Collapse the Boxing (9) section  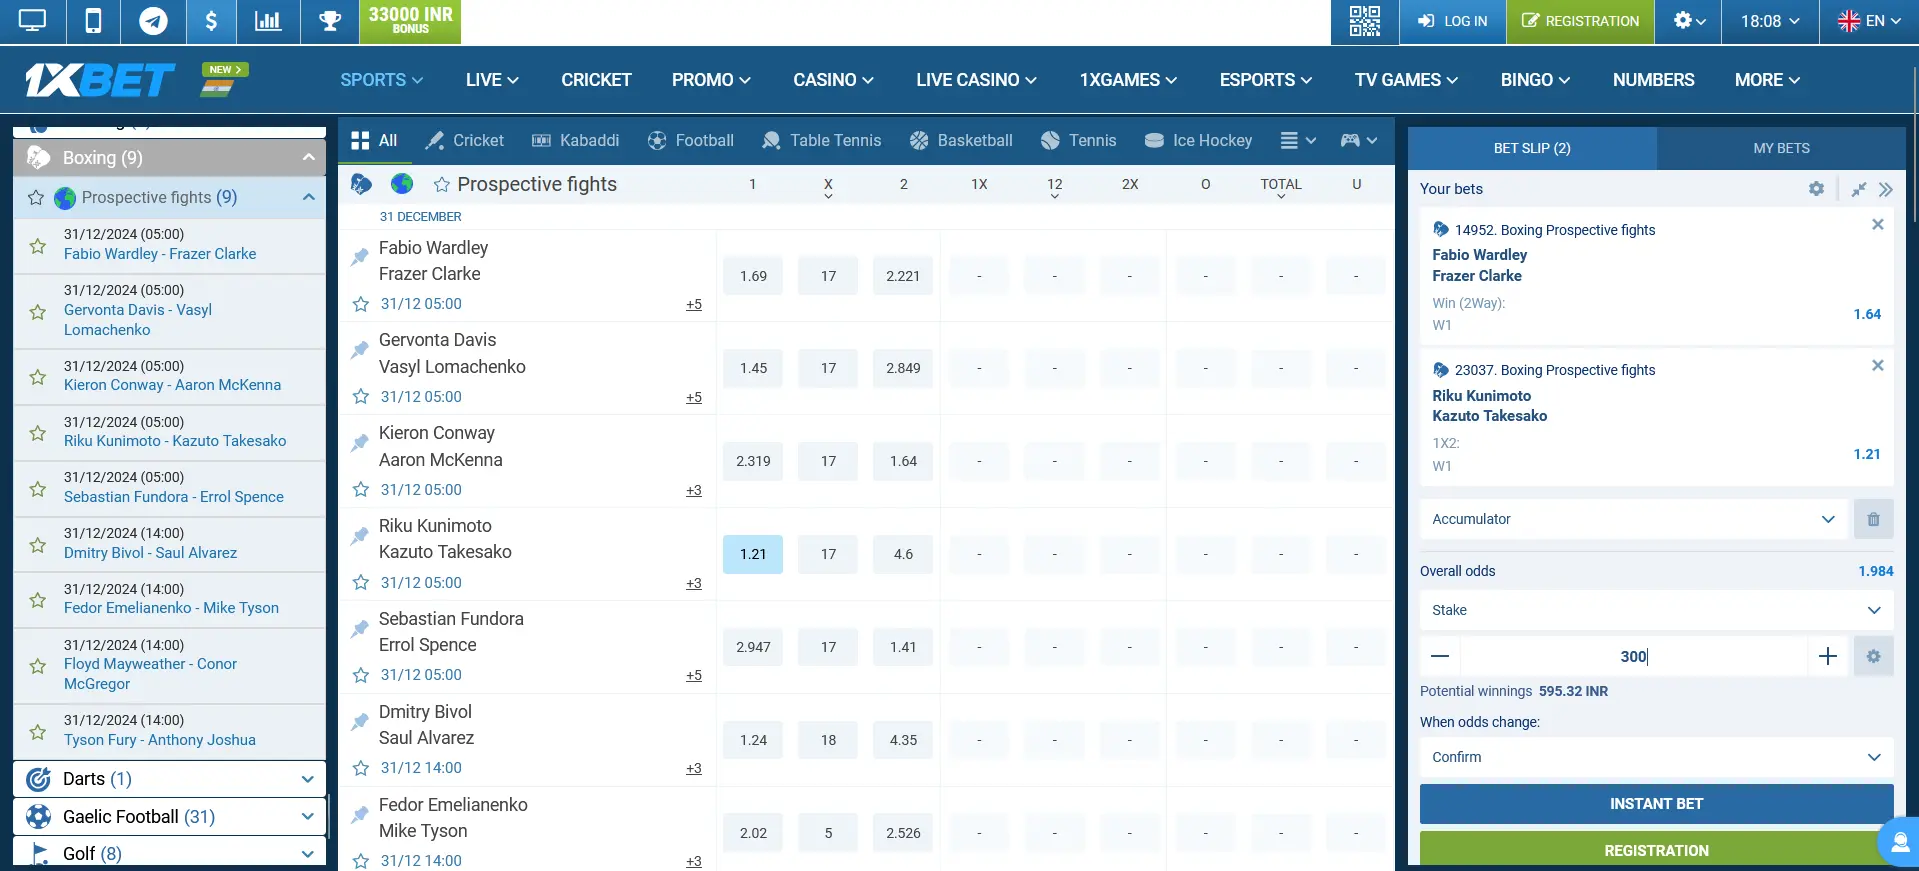(308, 157)
